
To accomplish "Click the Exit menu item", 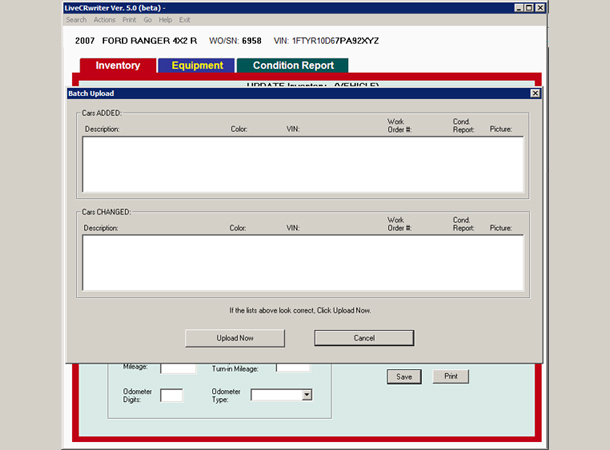I will 184,20.
